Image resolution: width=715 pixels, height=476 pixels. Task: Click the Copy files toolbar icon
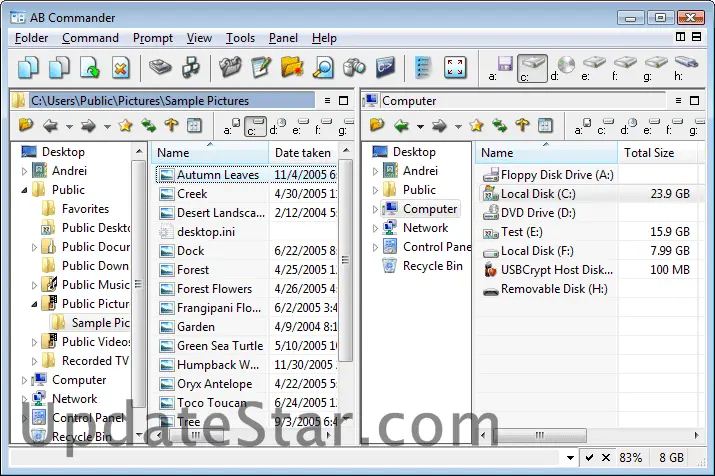tap(29, 68)
